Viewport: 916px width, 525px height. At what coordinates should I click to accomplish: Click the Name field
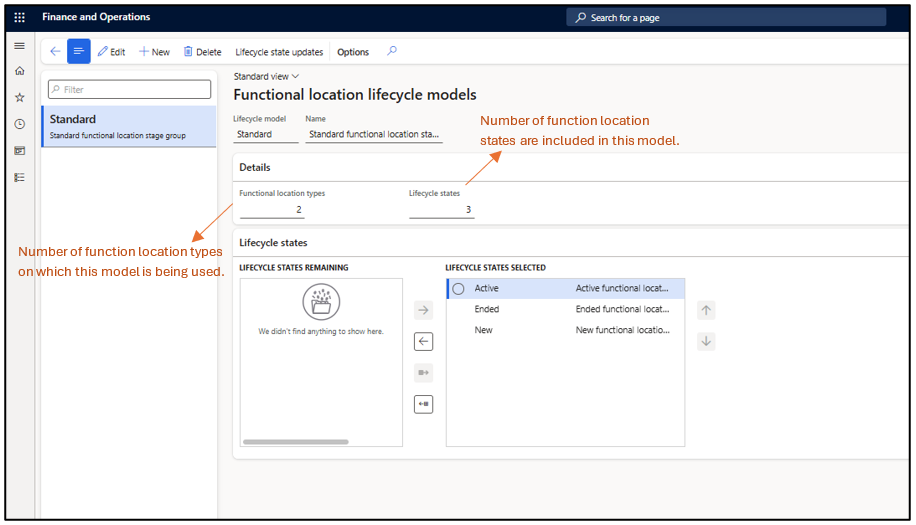pos(374,134)
